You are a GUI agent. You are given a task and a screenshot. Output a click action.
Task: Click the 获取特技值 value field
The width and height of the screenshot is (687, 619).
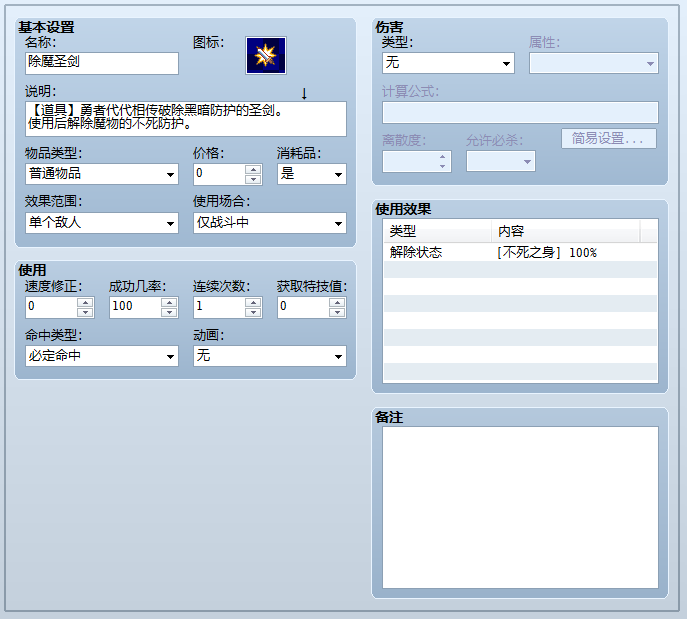(x=303, y=307)
